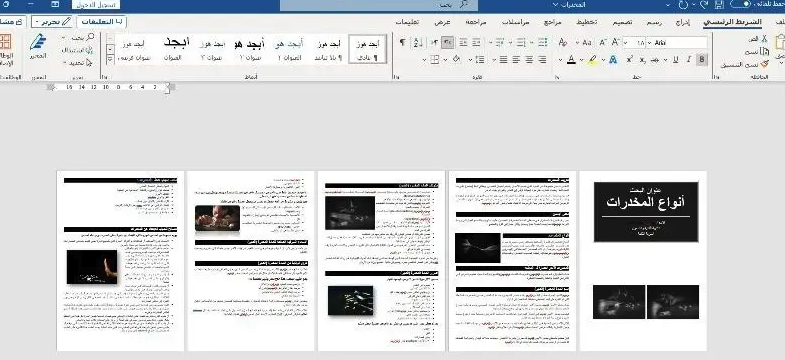785x360 pixels.
Task: Show paragraph marks with pilcrow icon
Action: (402, 43)
